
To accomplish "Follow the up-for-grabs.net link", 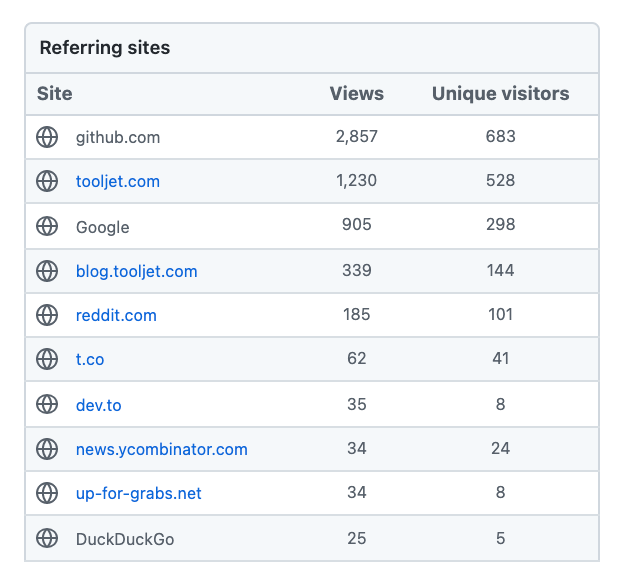I will (139, 494).
